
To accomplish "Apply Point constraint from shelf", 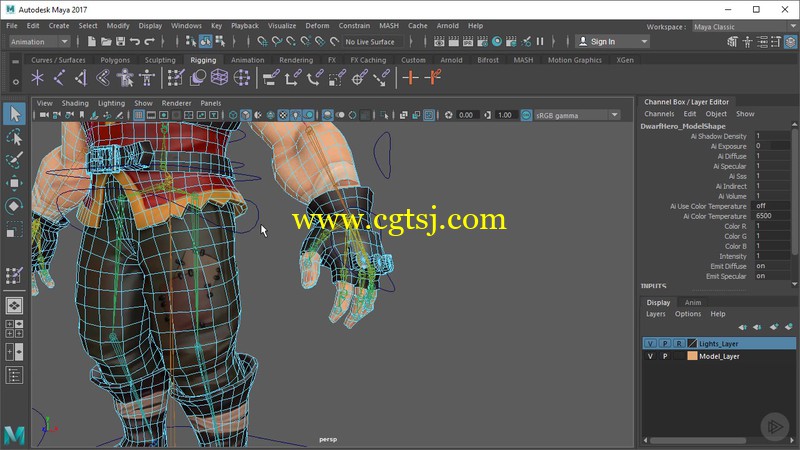I will click(x=292, y=78).
